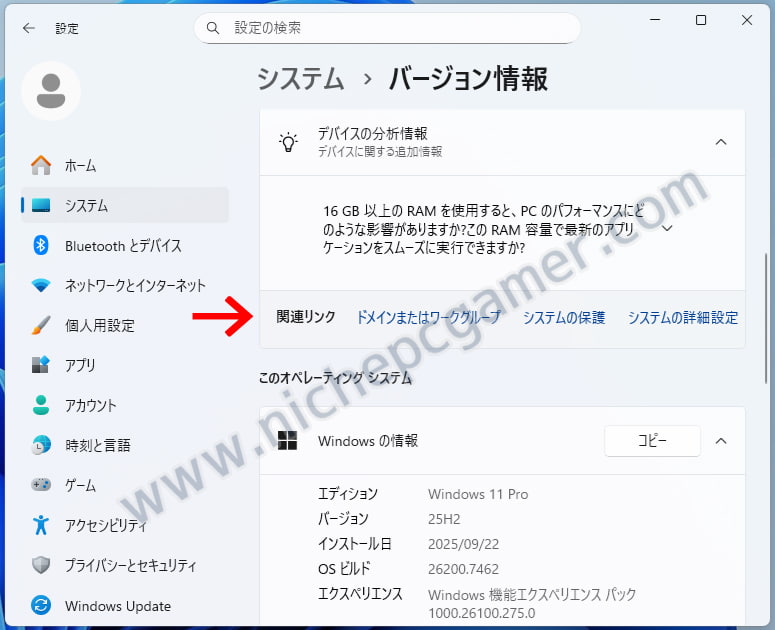Collapse the デバイスの分析情報 section
The width and height of the screenshot is (775, 630).
pyautogui.click(x=720, y=142)
